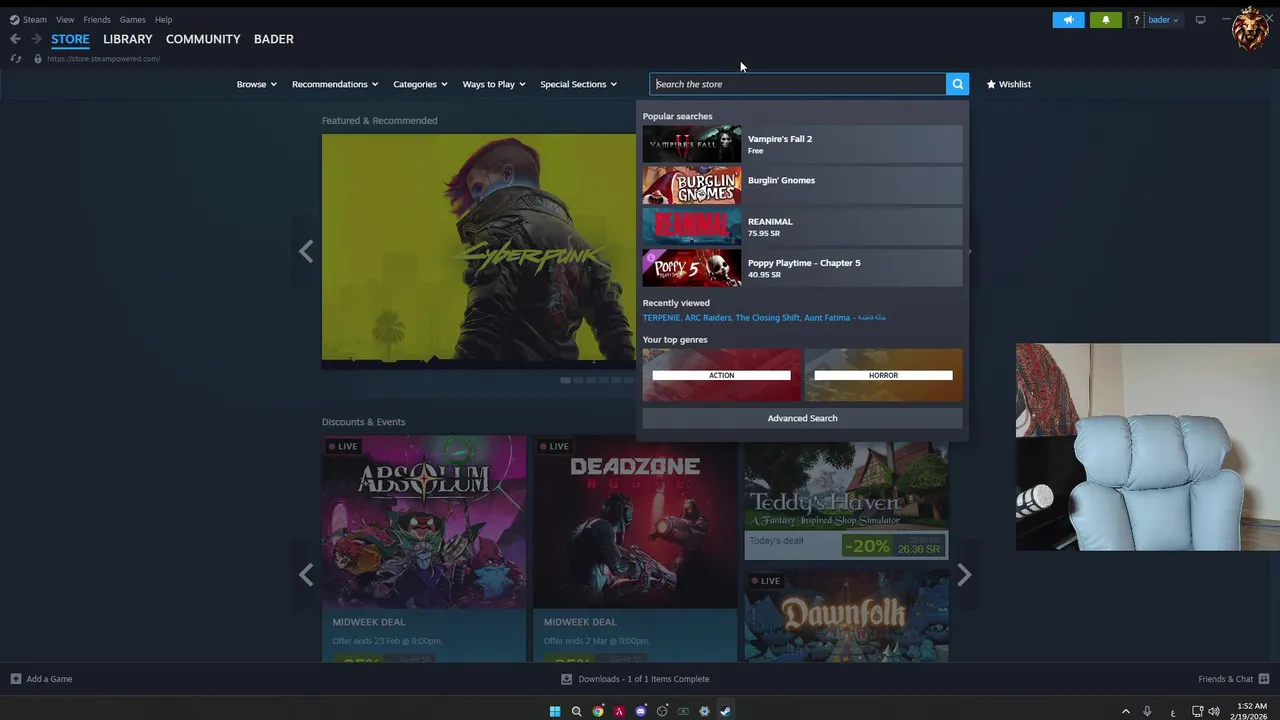Expand the Special Sections dropdown
This screenshot has width=1280, height=720.
point(579,84)
